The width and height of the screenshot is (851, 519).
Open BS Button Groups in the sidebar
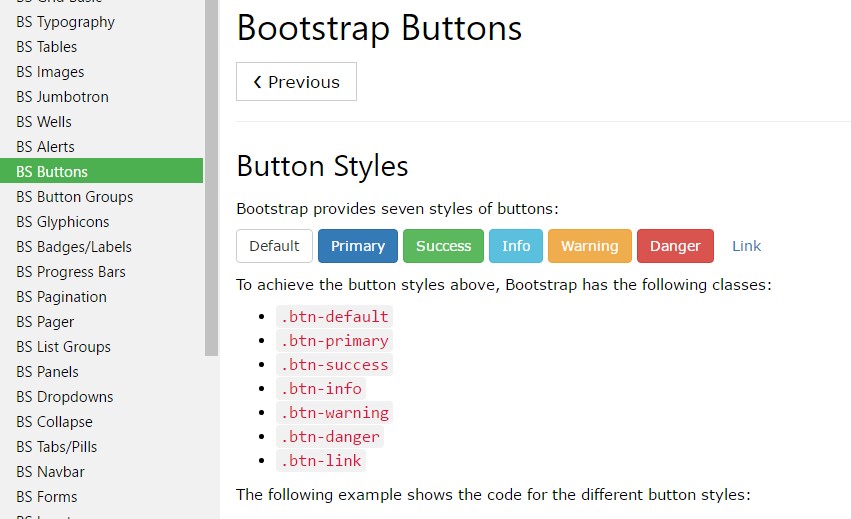[101, 197]
